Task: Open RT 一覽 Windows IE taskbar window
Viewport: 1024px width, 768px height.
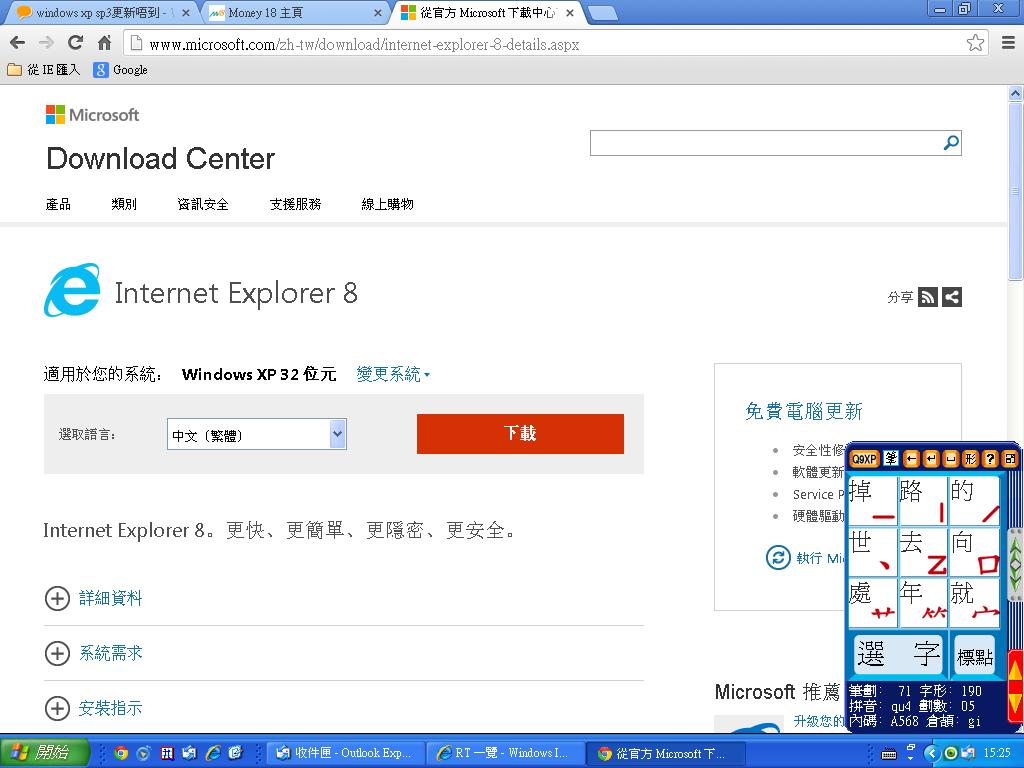Action: coord(504,753)
